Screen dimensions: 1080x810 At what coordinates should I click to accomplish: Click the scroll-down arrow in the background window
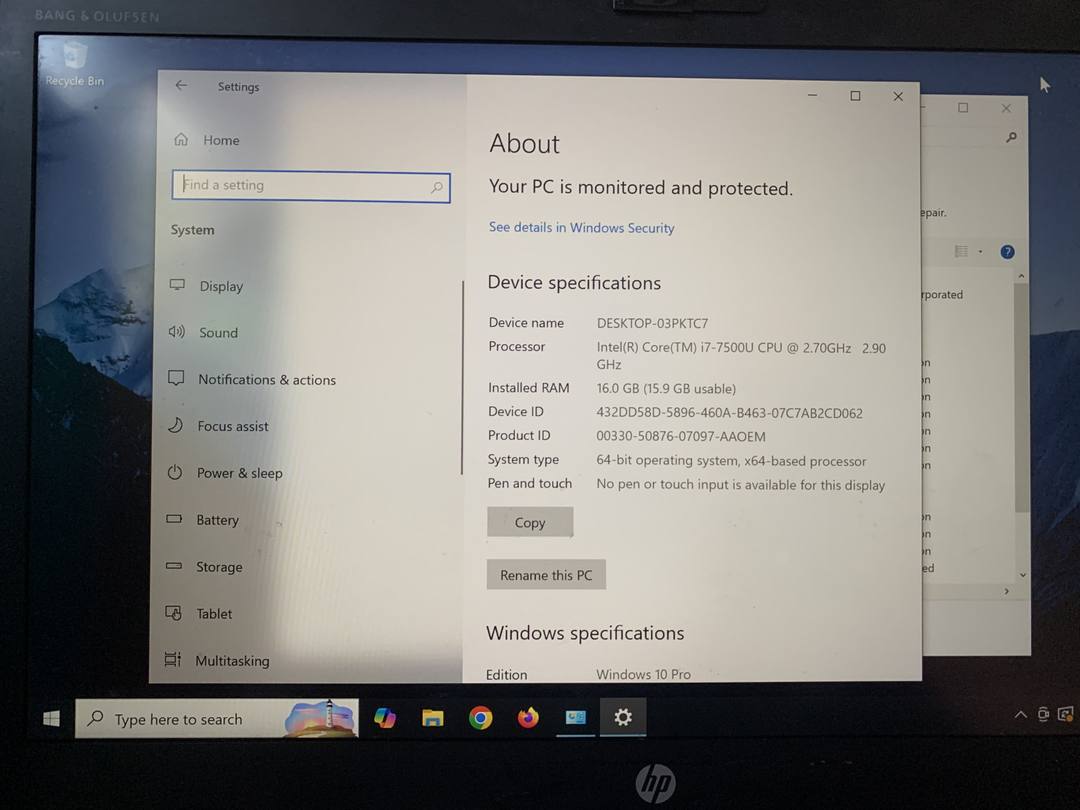click(1023, 574)
